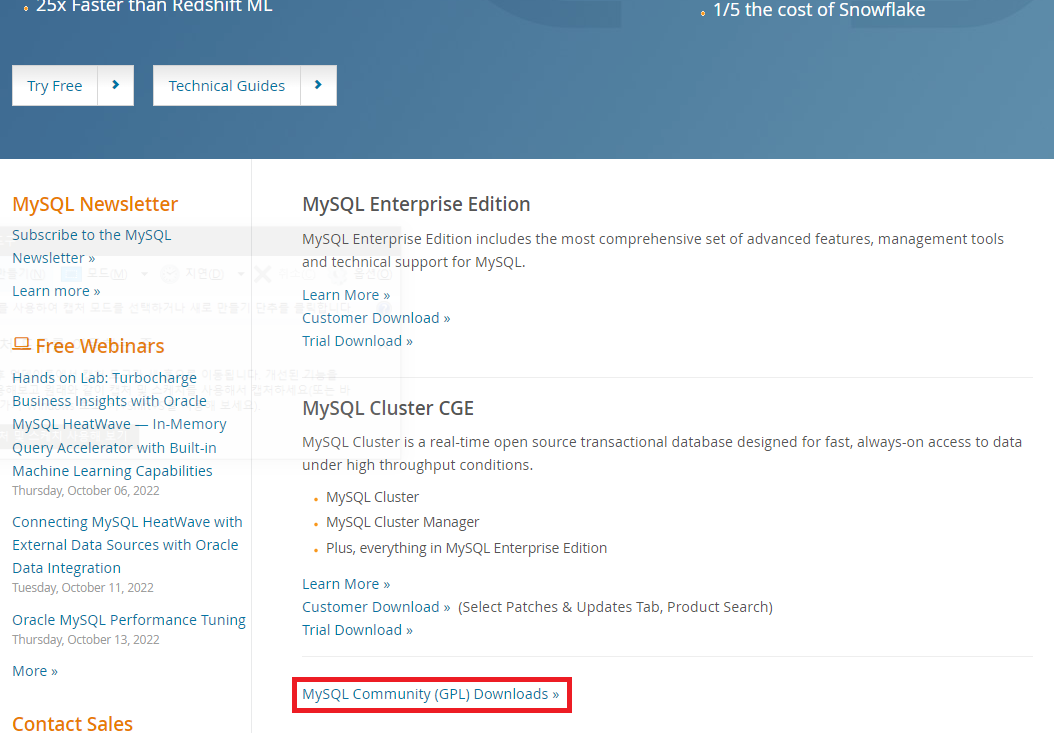1054x733 pixels.
Task: Open the Oracle MySQL Performance Tuning webinar
Action: click(x=129, y=619)
